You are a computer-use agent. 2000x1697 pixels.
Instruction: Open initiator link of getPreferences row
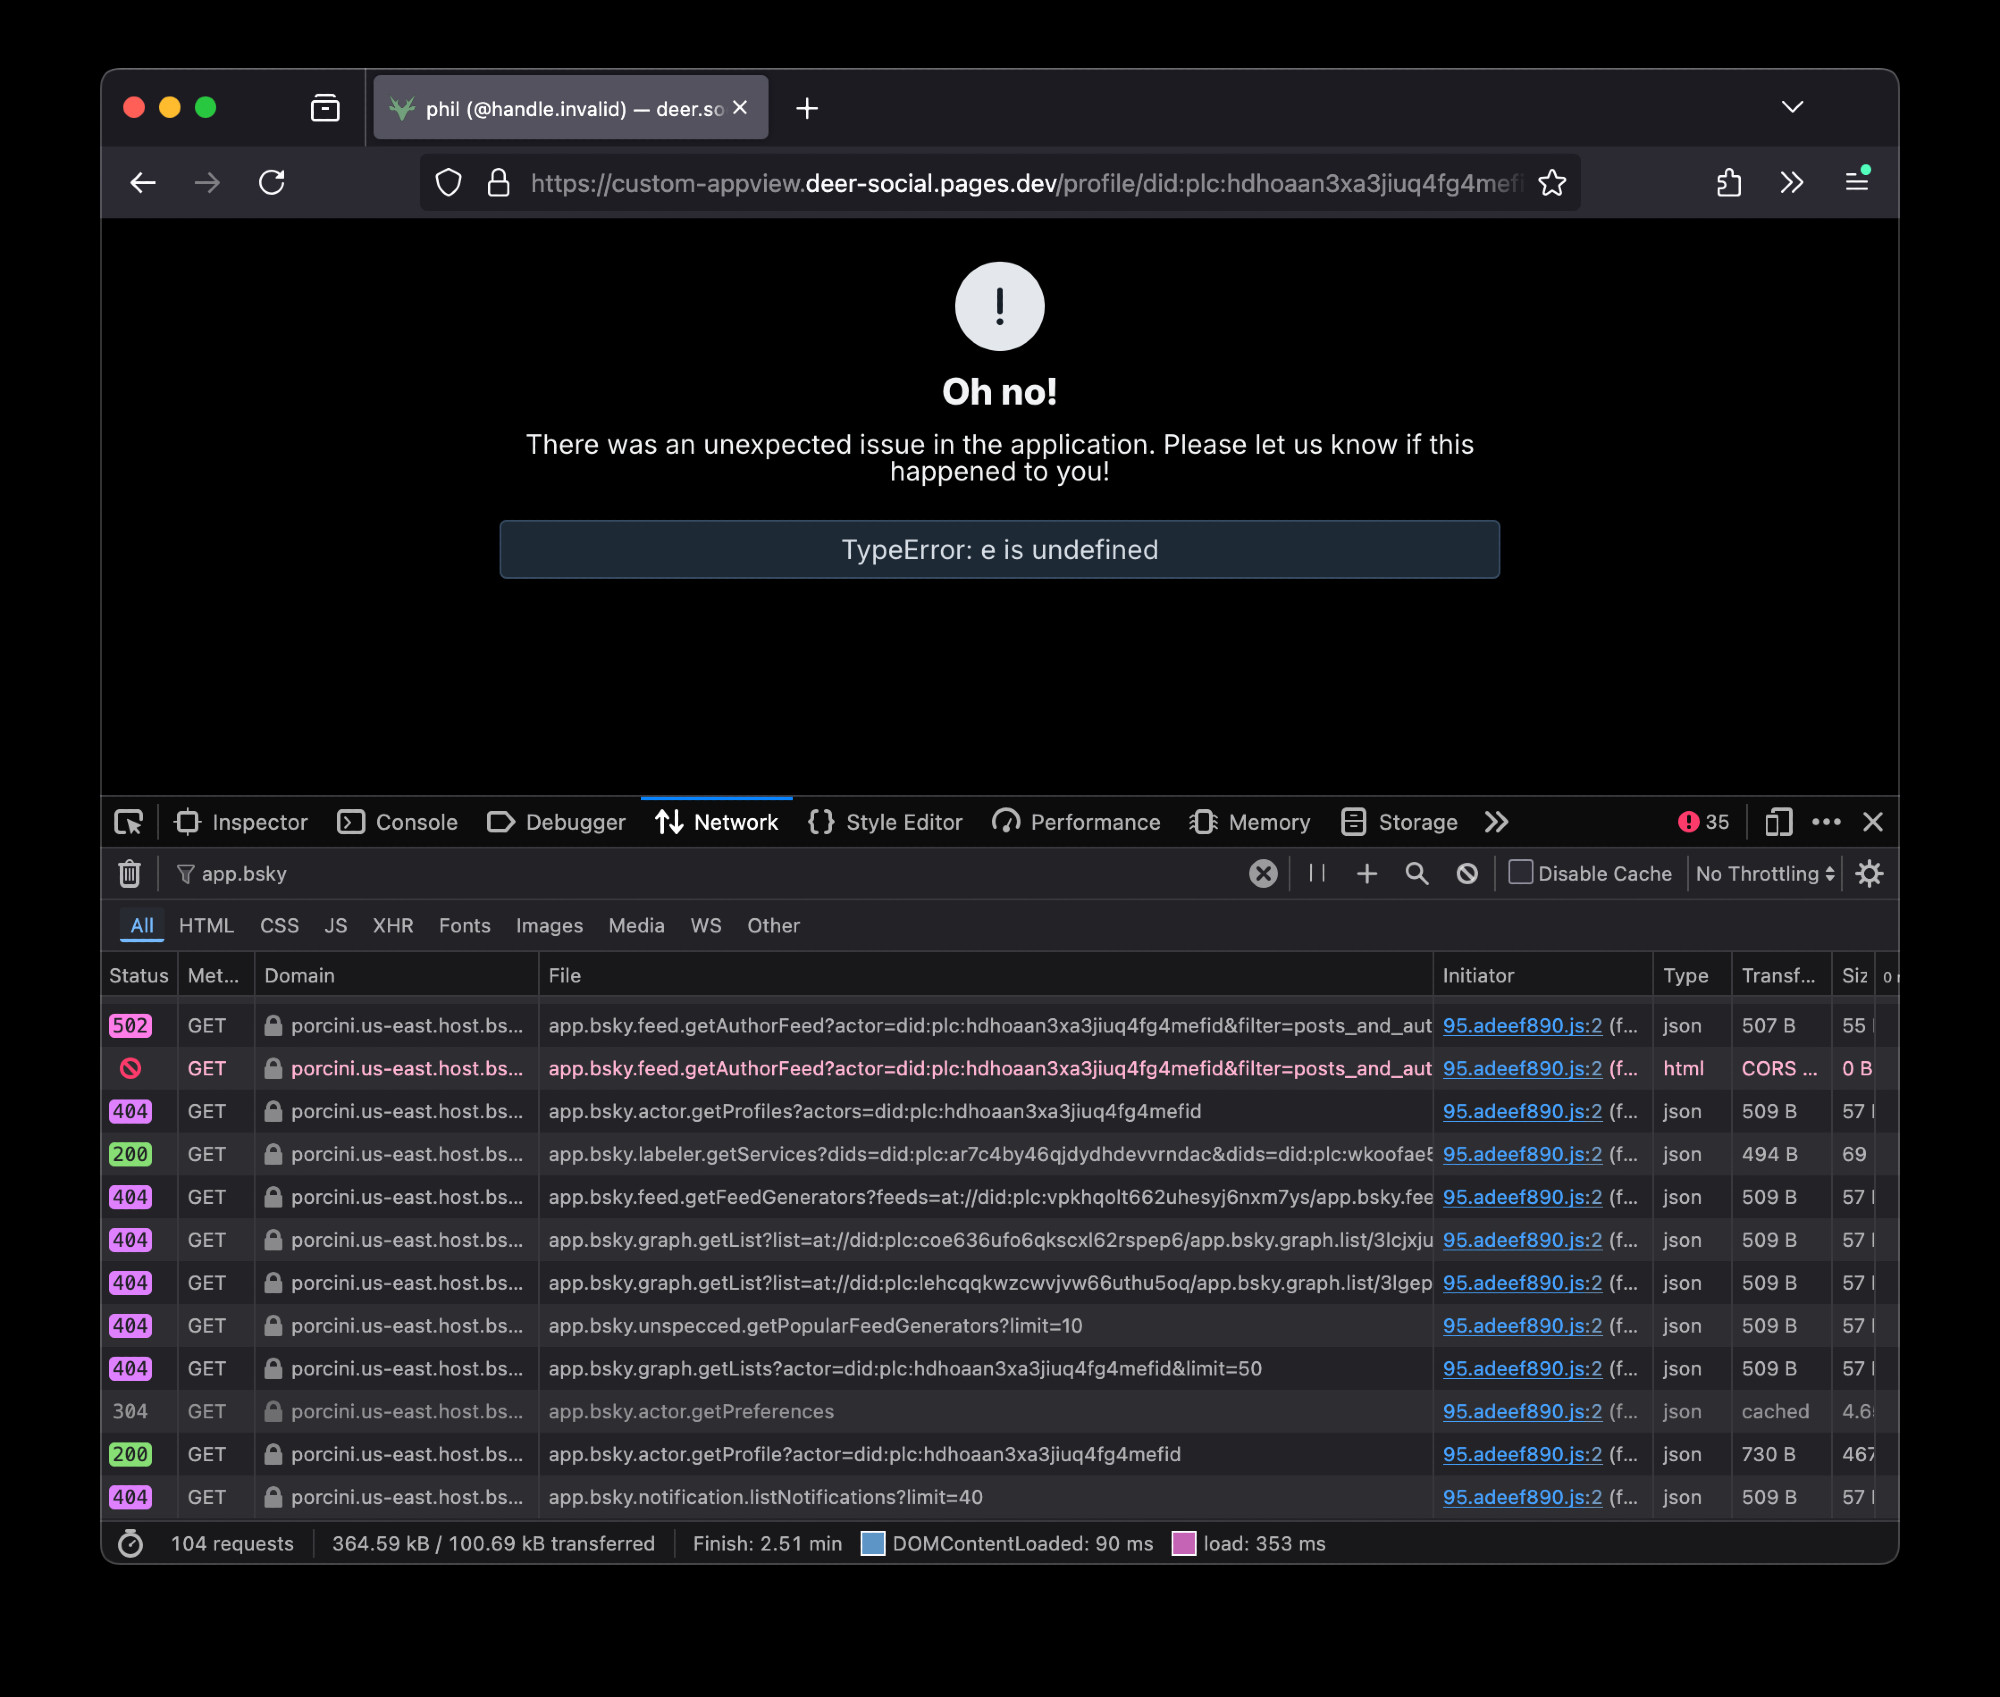click(x=1522, y=1412)
